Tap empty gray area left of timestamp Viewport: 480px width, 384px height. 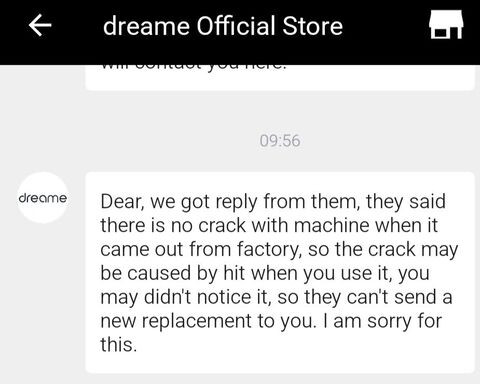tap(133, 141)
